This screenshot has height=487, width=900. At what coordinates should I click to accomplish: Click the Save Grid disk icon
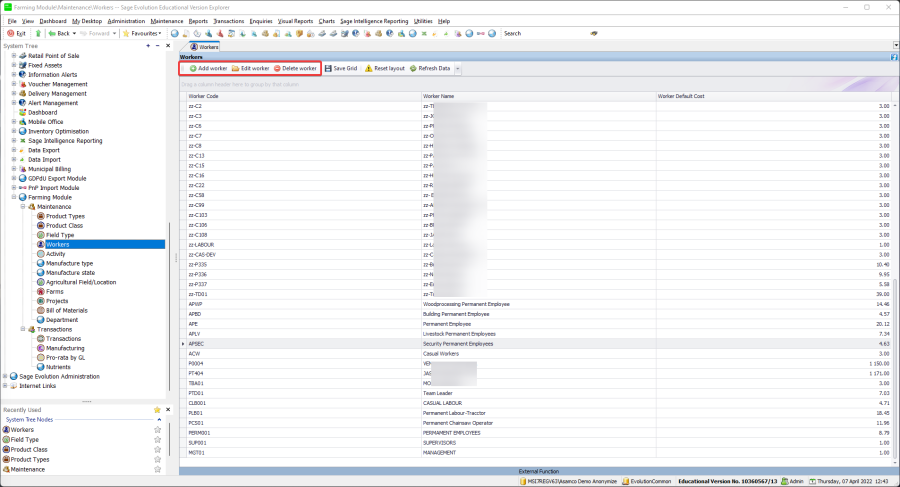click(x=329, y=68)
